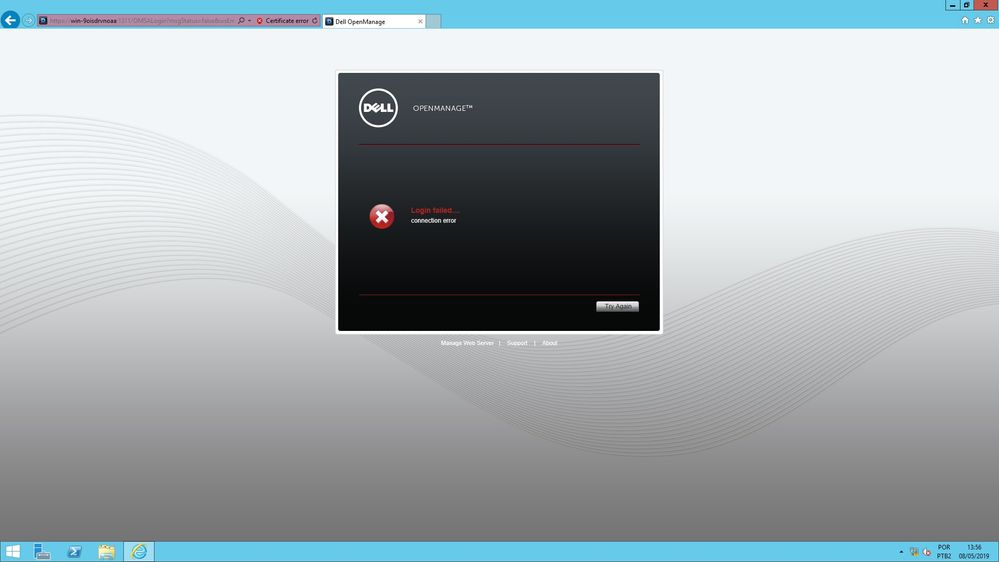
Task: Open the Windows Start menu
Action: (x=13, y=551)
